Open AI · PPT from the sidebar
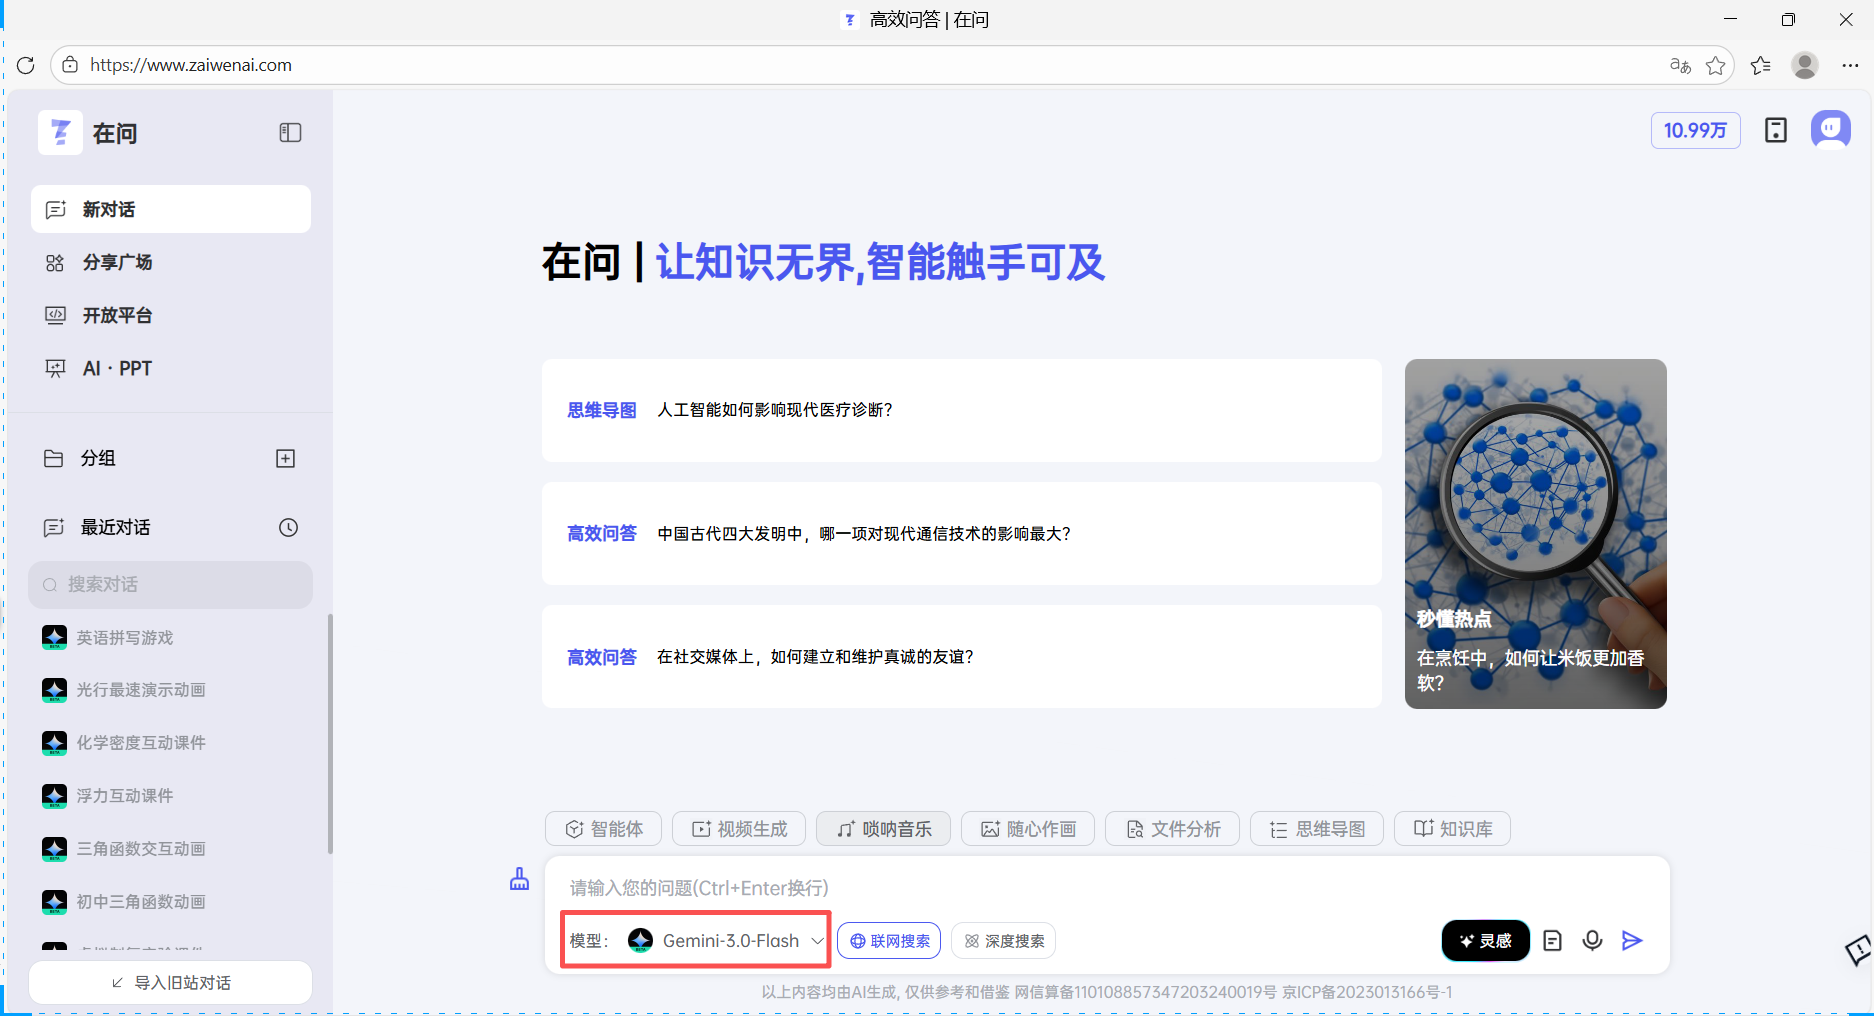 tap(116, 368)
